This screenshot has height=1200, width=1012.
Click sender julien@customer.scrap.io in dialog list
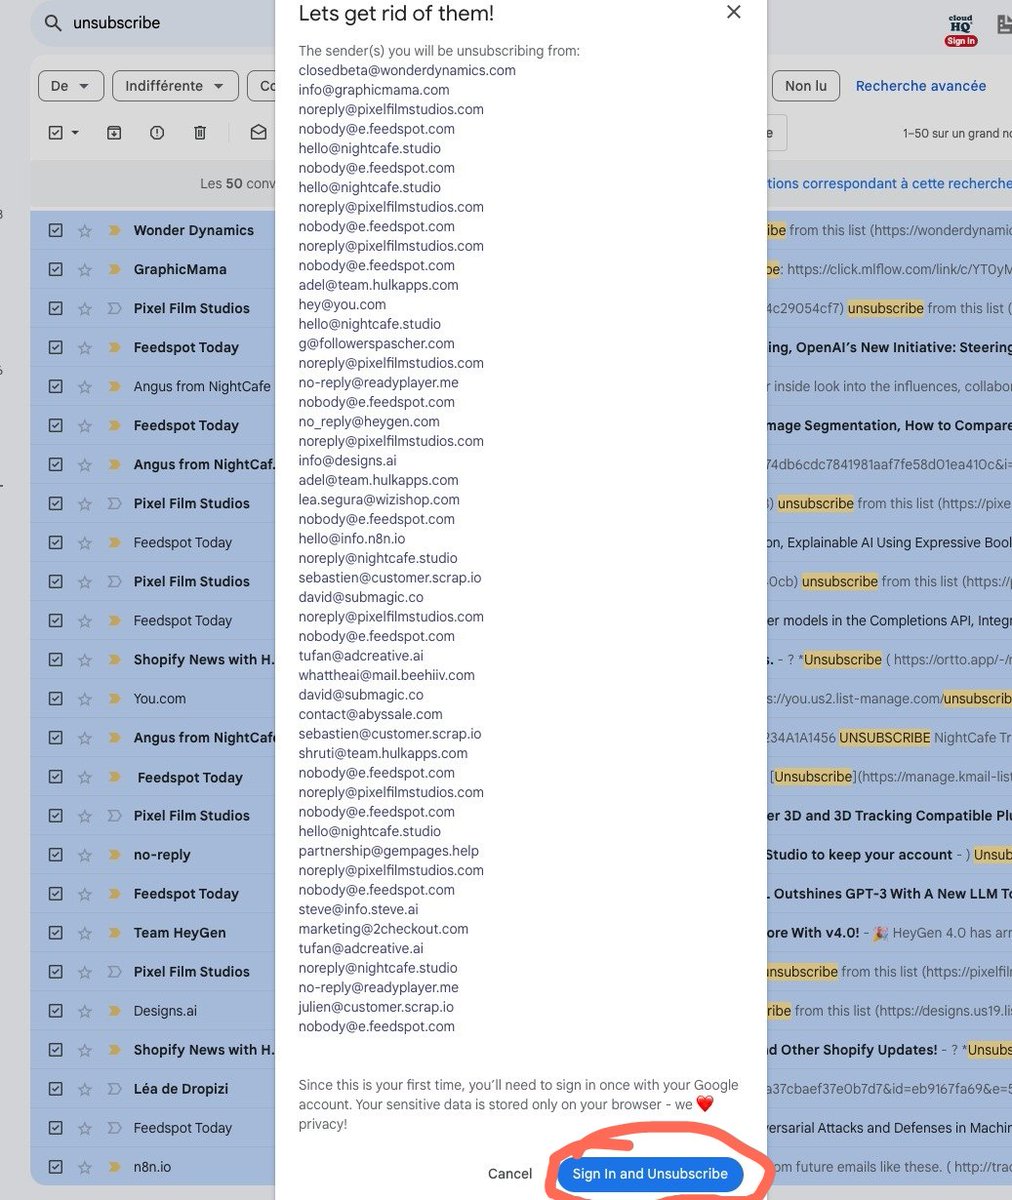376,1007
